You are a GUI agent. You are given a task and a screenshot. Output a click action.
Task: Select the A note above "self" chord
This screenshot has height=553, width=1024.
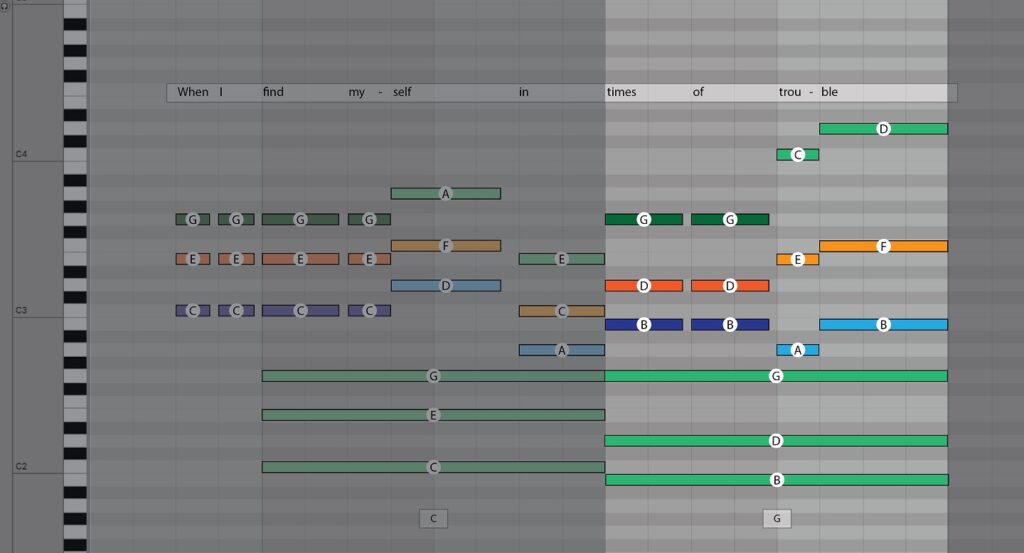[x=445, y=194]
